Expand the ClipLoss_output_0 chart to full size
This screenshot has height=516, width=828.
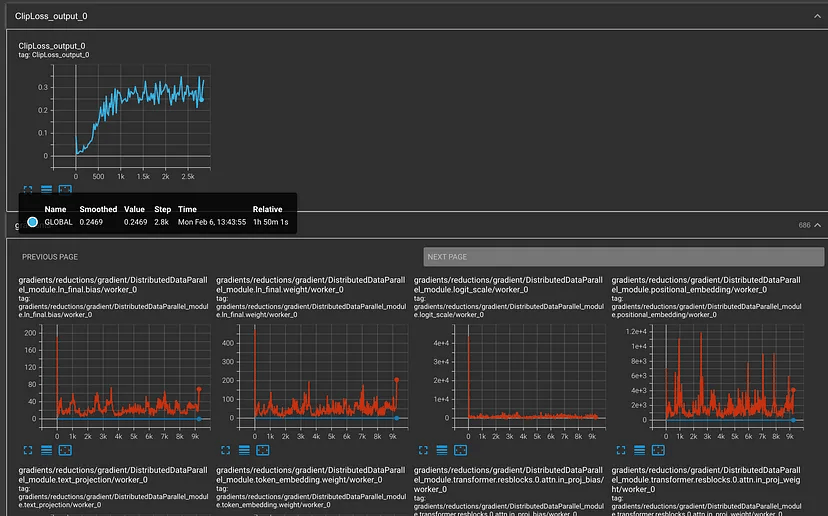click(28, 189)
